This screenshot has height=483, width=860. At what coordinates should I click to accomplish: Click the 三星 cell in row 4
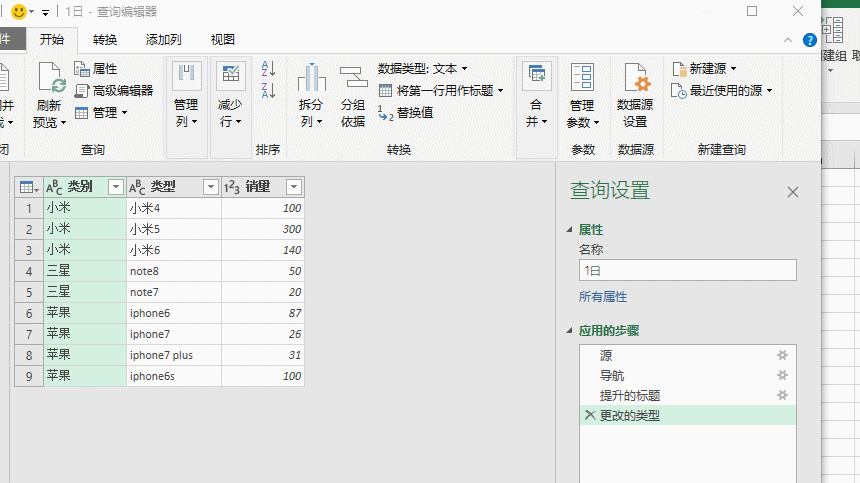(x=85, y=271)
